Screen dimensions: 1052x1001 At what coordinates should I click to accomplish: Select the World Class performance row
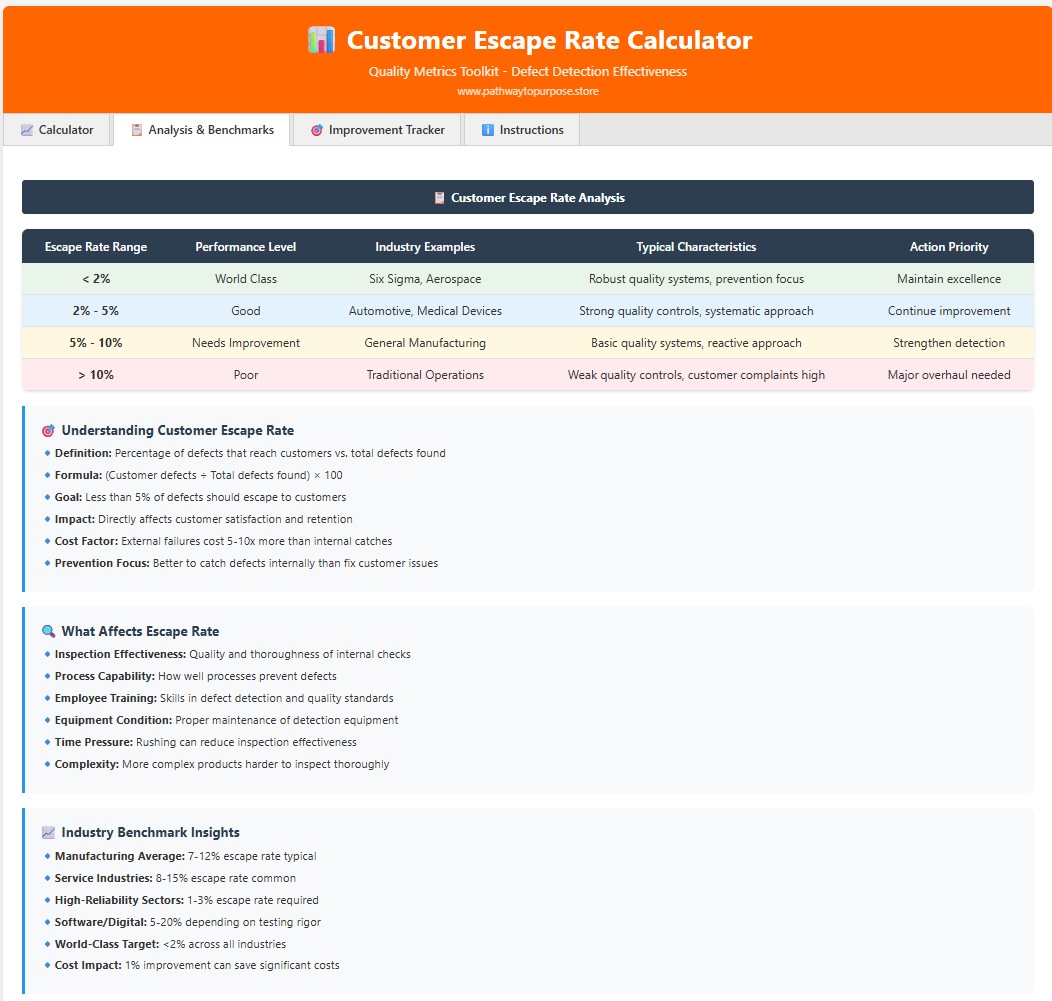click(x=245, y=279)
